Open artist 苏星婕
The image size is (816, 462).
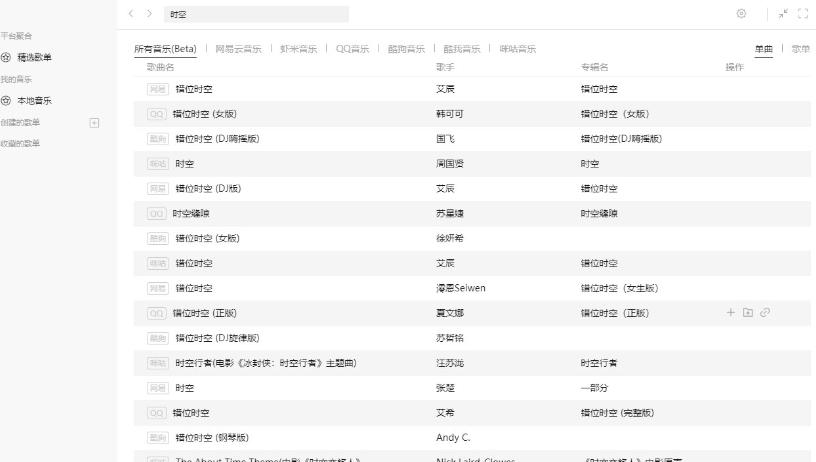point(450,214)
